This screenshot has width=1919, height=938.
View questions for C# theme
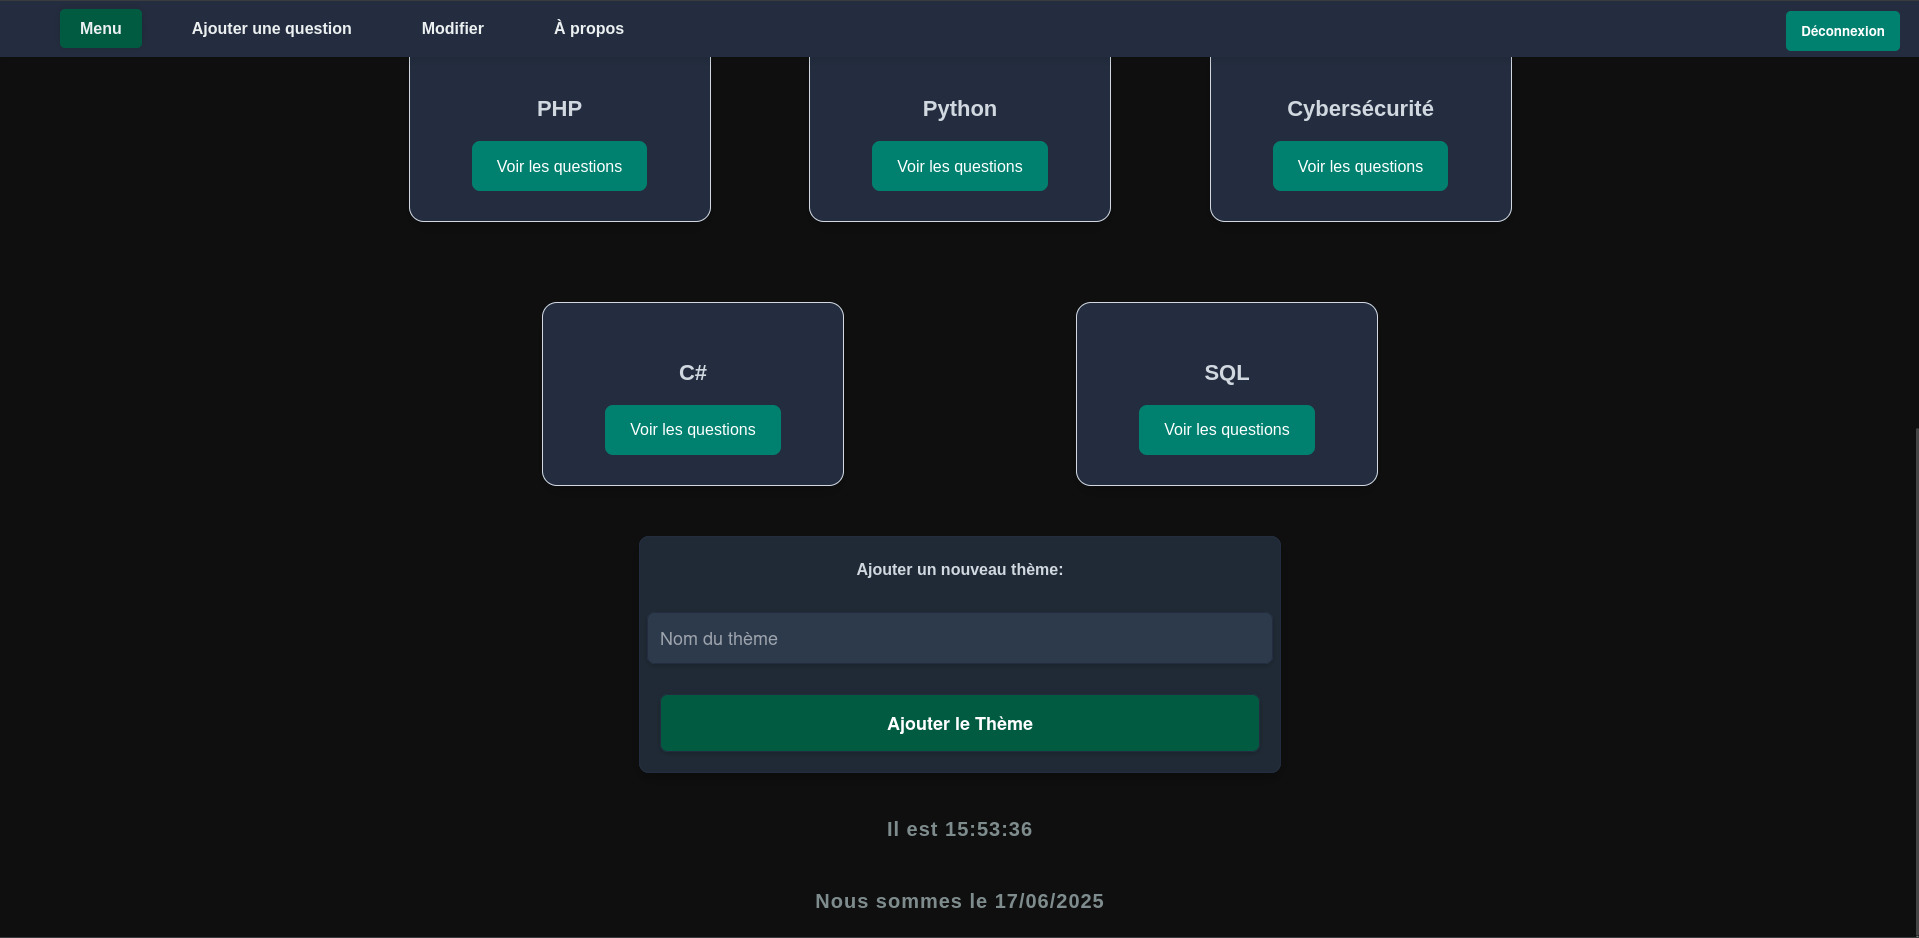point(692,429)
